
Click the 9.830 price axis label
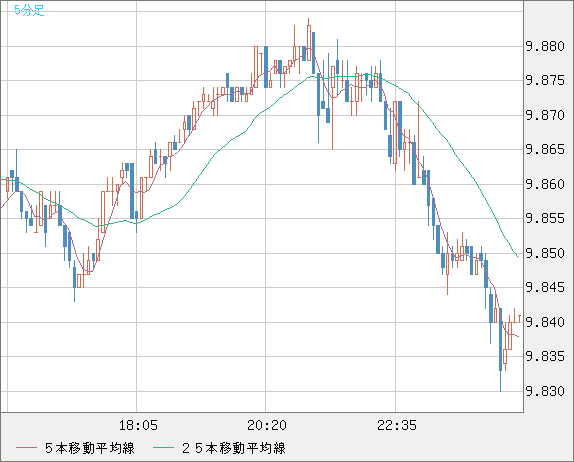tap(545, 391)
